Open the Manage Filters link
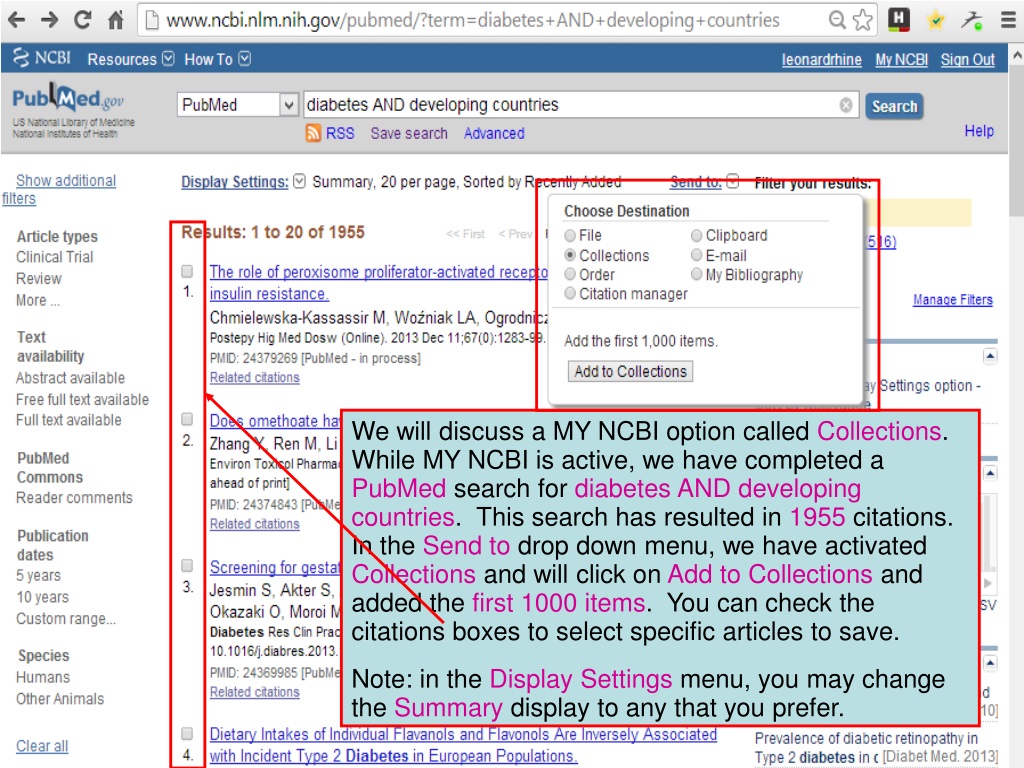Screen dimensions: 1024x768 952,300
